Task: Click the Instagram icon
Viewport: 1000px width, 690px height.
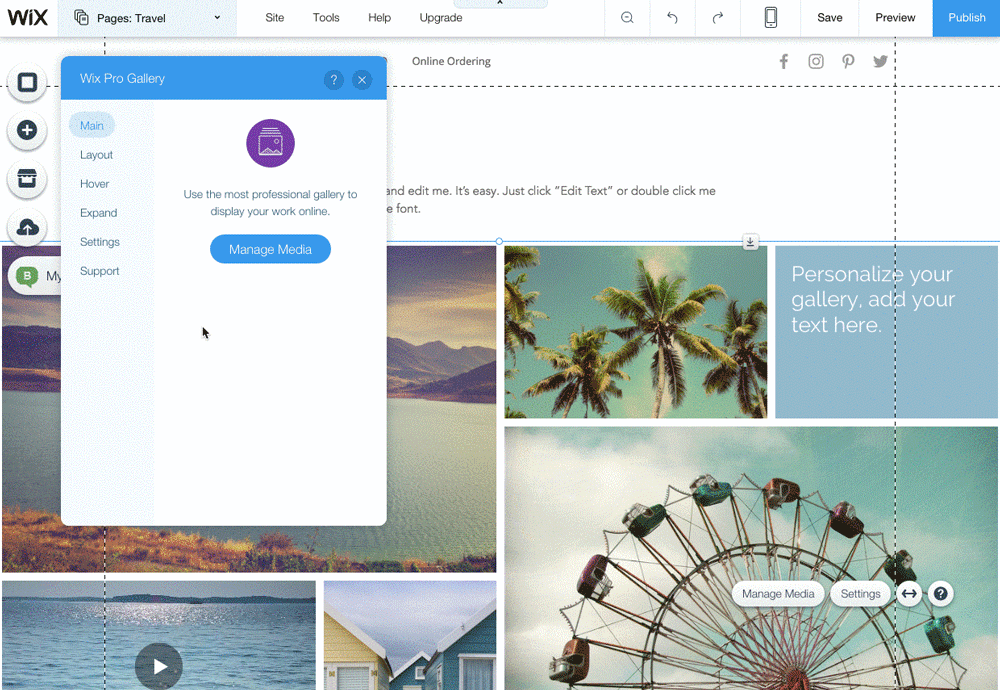Action: (816, 61)
